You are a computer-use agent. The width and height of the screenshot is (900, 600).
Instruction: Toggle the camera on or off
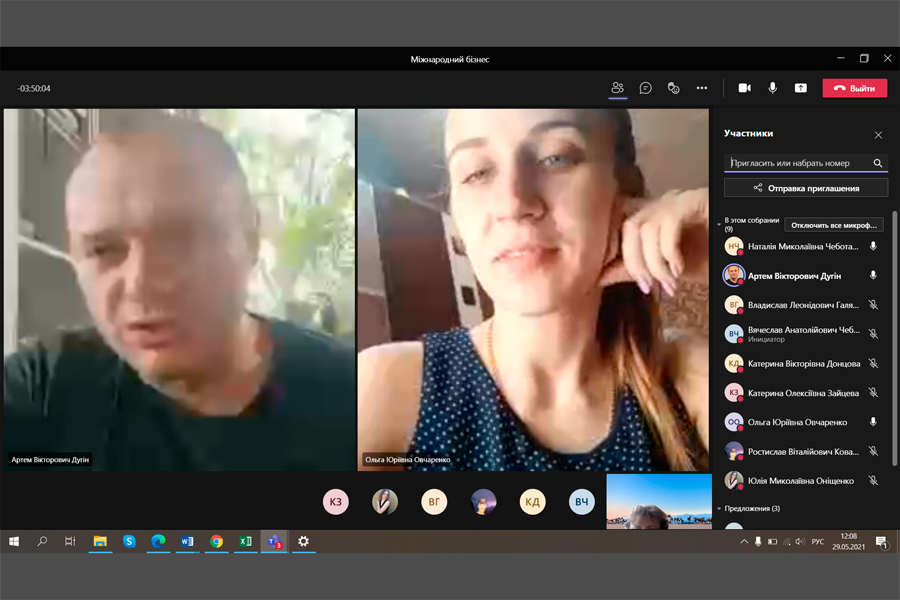744,88
